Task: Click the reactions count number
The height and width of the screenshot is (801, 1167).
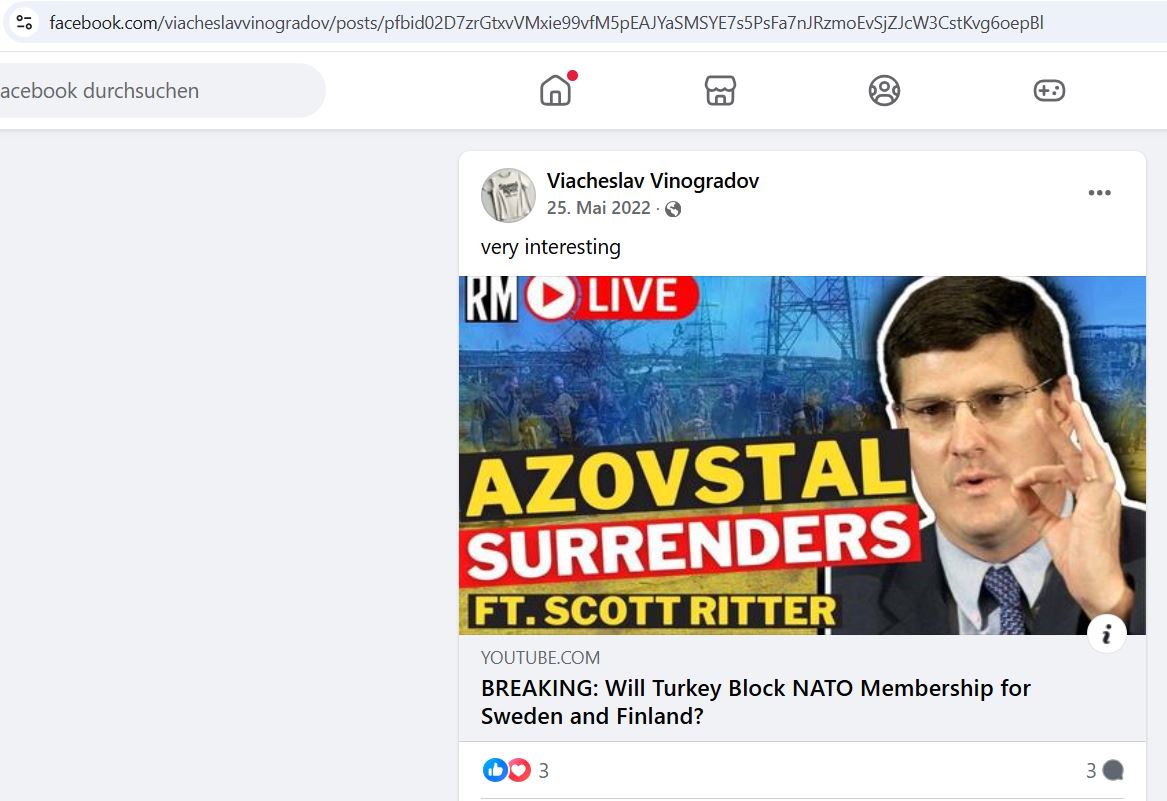Action: click(543, 770)
